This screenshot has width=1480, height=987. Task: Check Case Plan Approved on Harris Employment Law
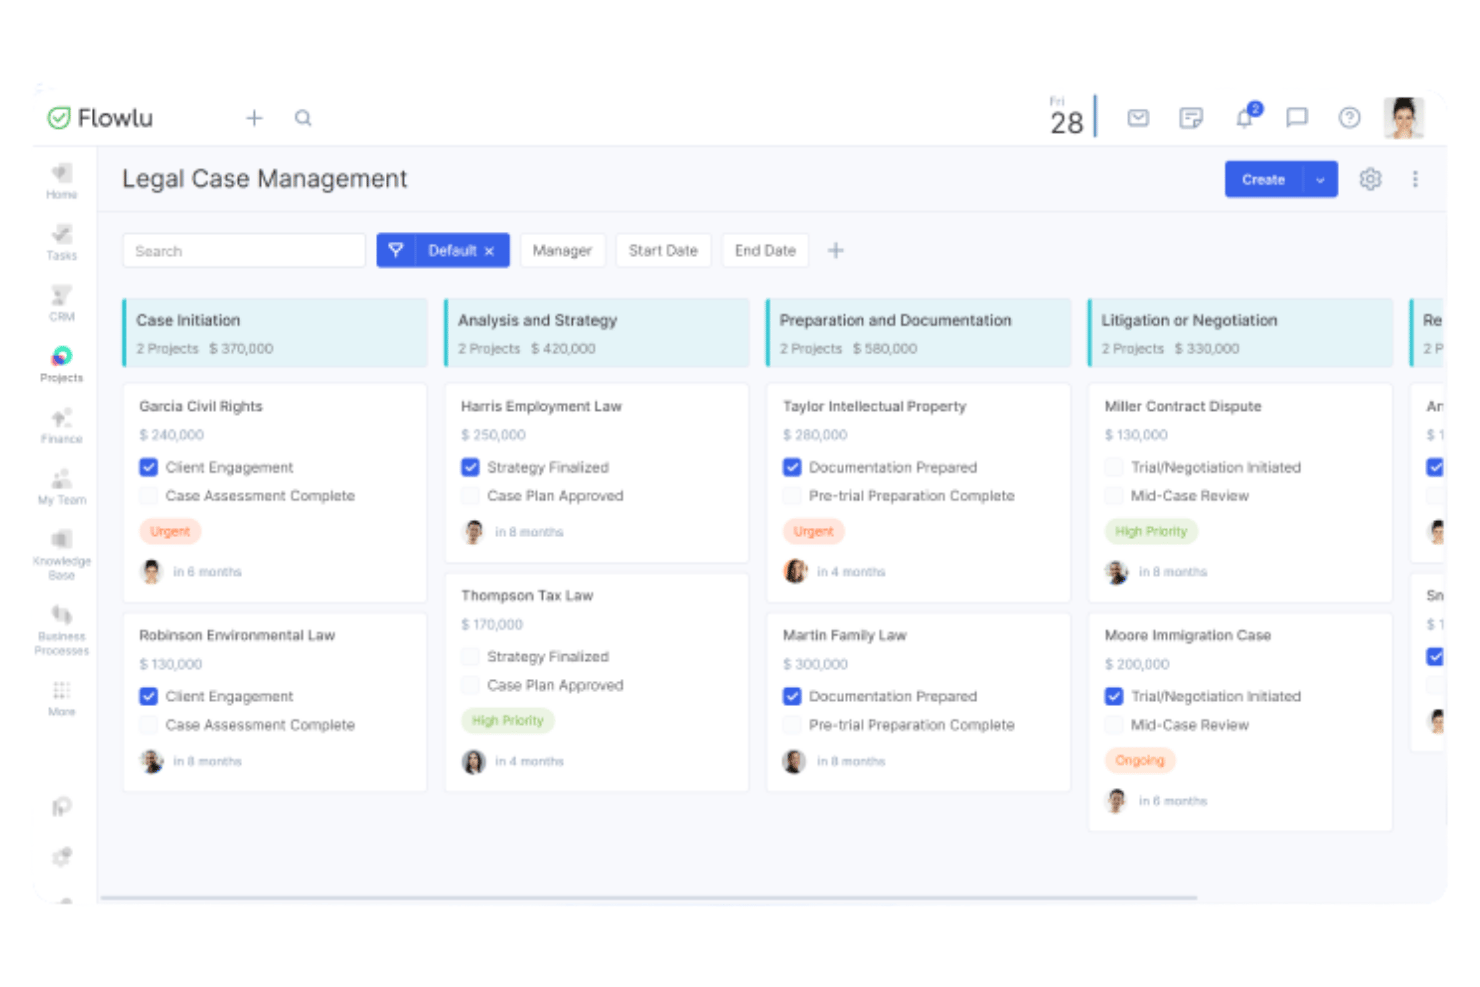pos(470,496)
